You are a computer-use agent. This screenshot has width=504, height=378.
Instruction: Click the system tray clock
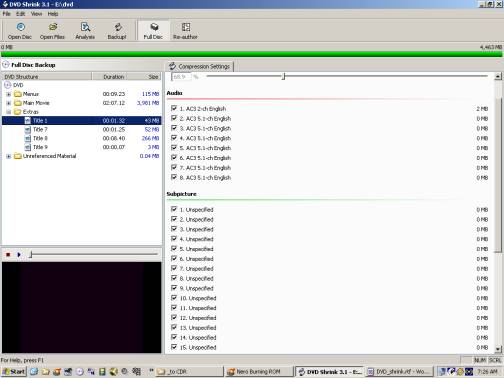coord(487,371)
